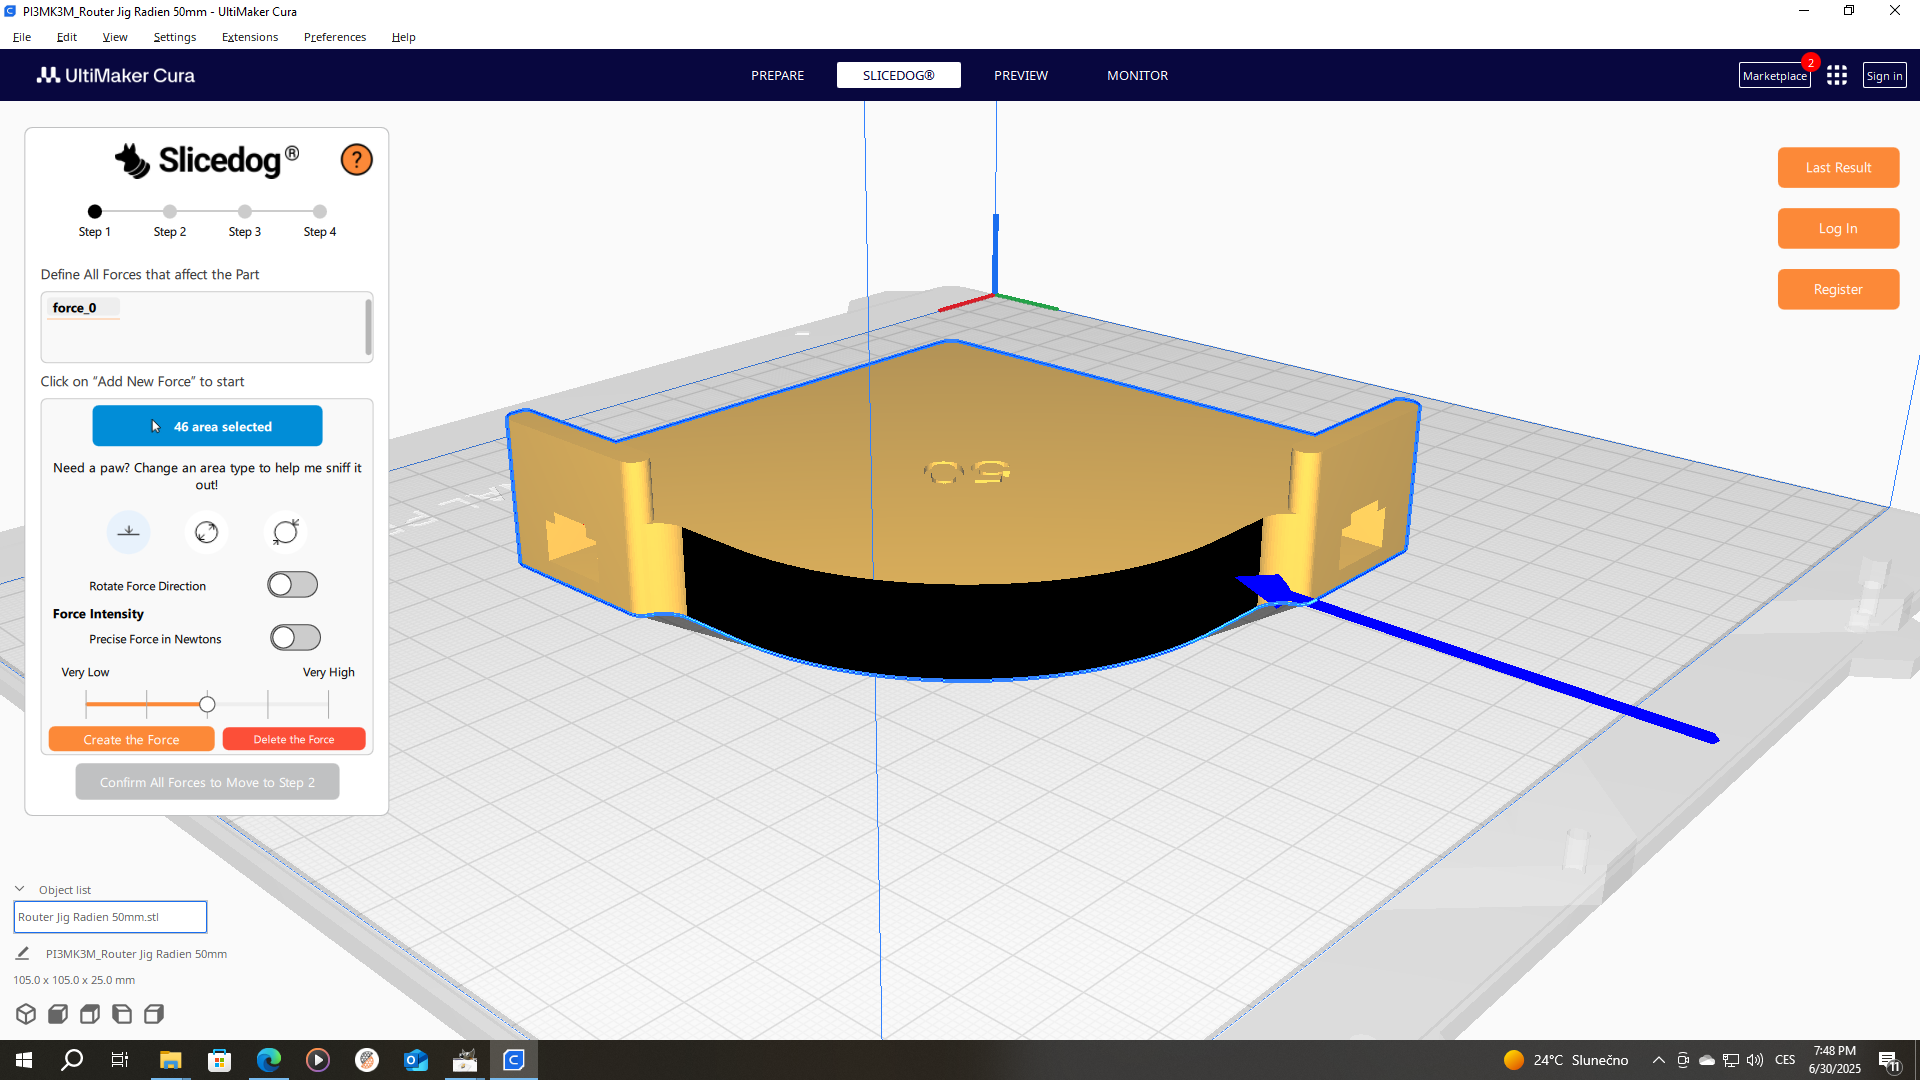Click the pencil edit icon beside project name
The height and width of the screenshot is (1080, 1920).
(22, 954)
